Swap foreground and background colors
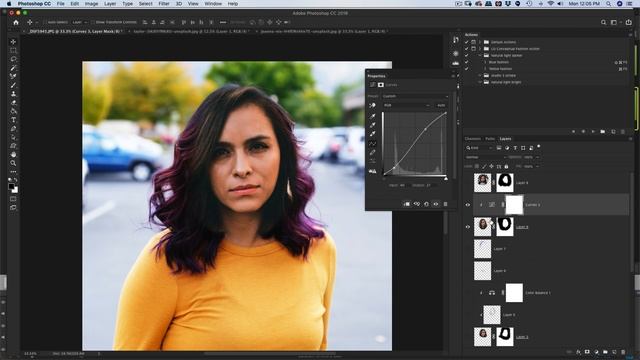 [16, 180]
